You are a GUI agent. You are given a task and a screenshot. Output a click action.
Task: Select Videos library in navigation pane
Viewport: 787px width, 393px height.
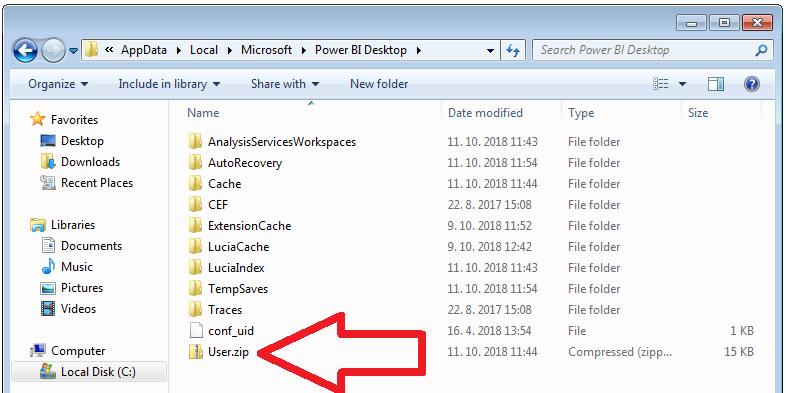click(78, 309)
